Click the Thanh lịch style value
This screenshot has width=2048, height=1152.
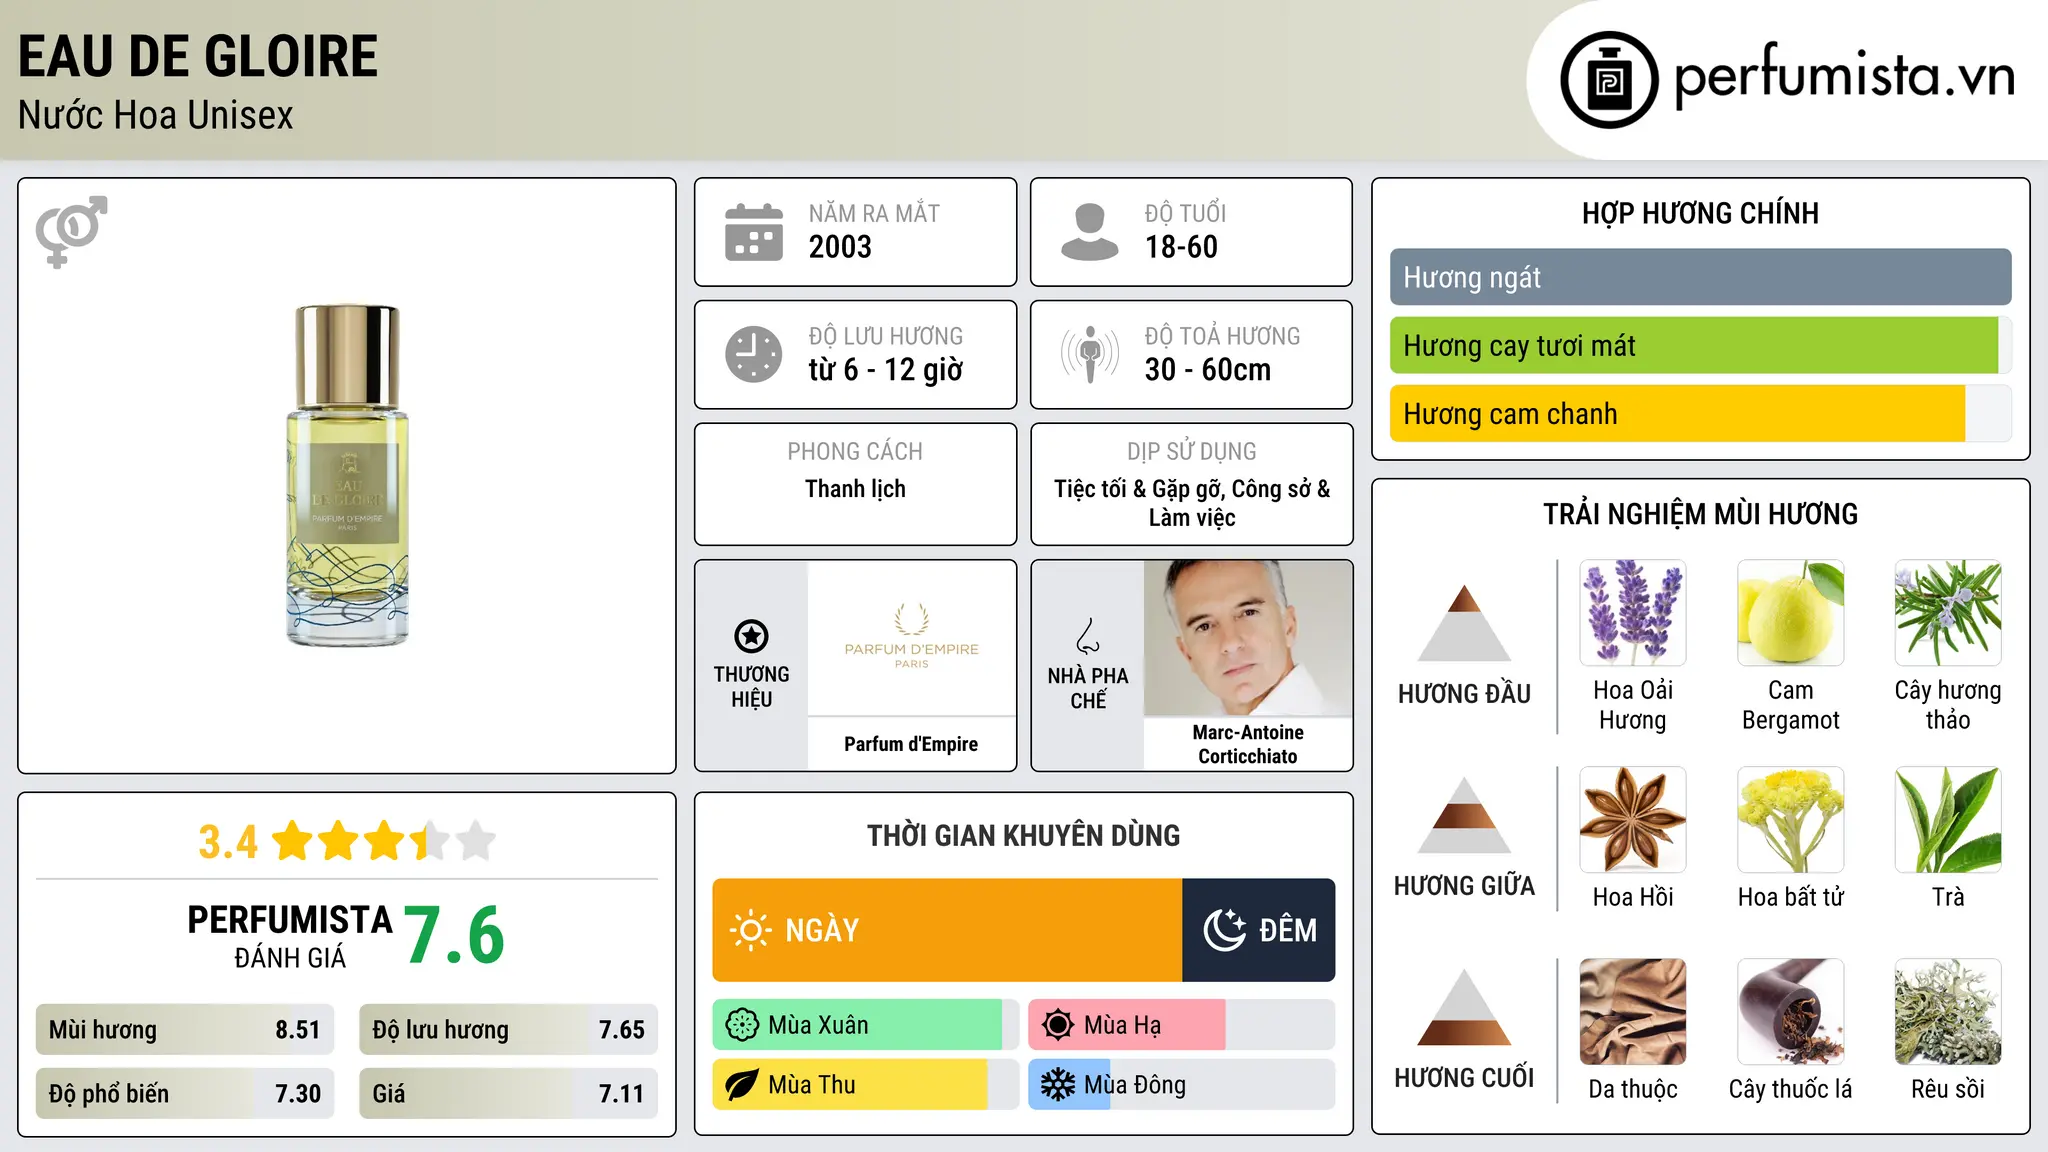click(855, 489)
